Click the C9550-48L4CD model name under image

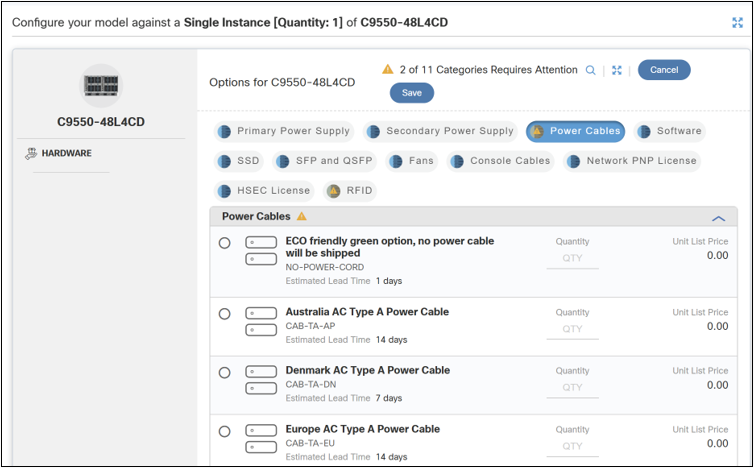[101, 122]
